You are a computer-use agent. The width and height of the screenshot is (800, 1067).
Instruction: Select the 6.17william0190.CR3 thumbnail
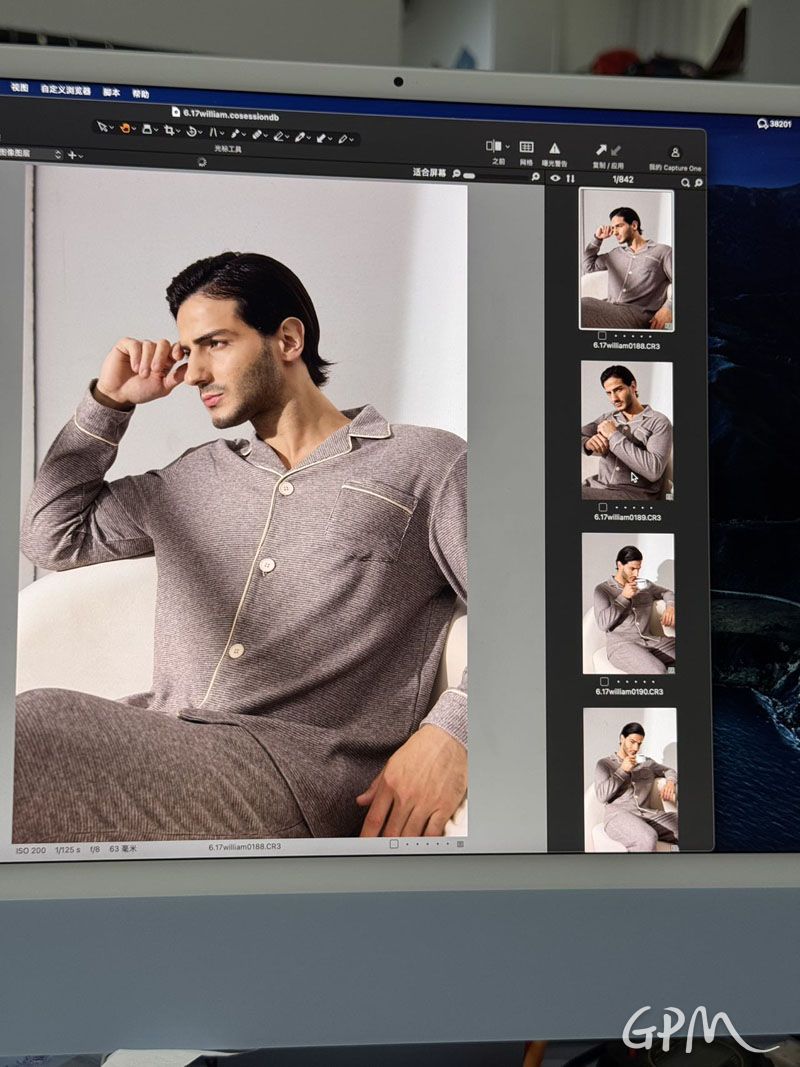(629, 604)
